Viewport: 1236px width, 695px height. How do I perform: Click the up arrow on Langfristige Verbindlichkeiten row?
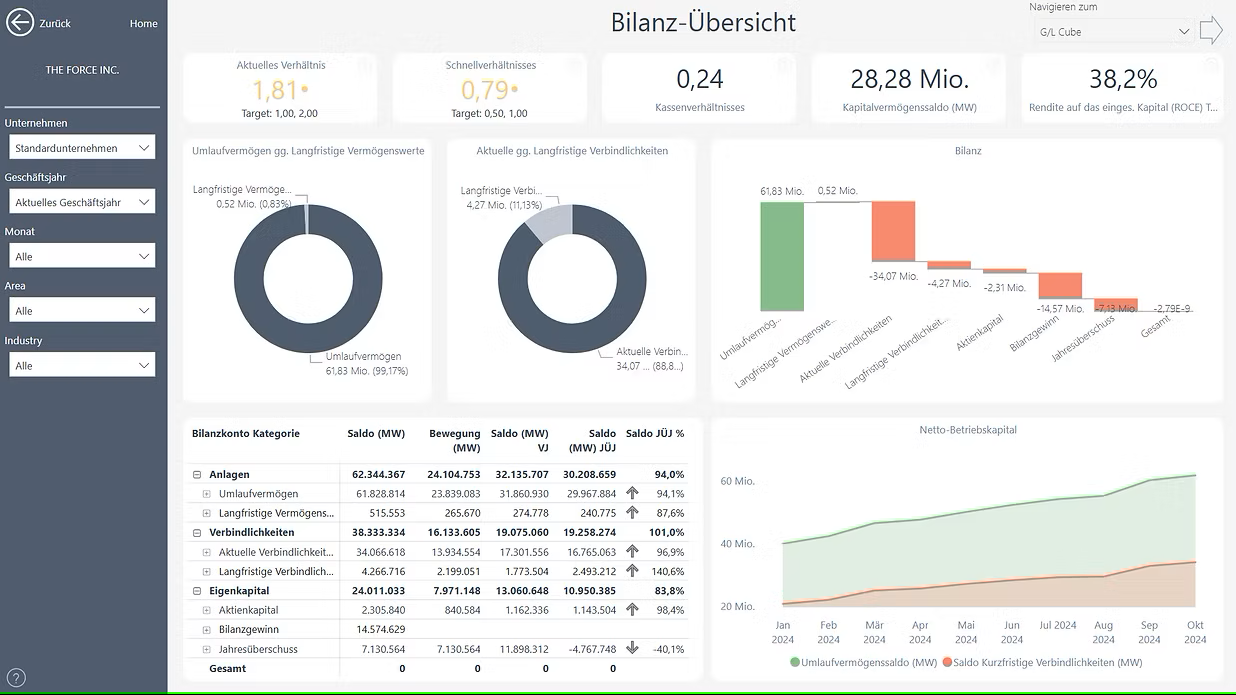pos(631,571)
